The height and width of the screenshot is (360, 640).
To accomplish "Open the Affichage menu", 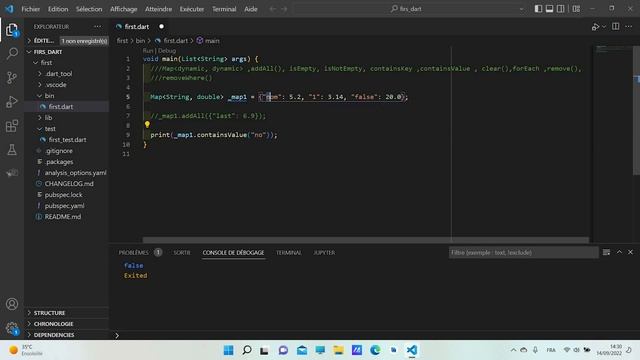I will pyautogui.click(x=124, y=9).
